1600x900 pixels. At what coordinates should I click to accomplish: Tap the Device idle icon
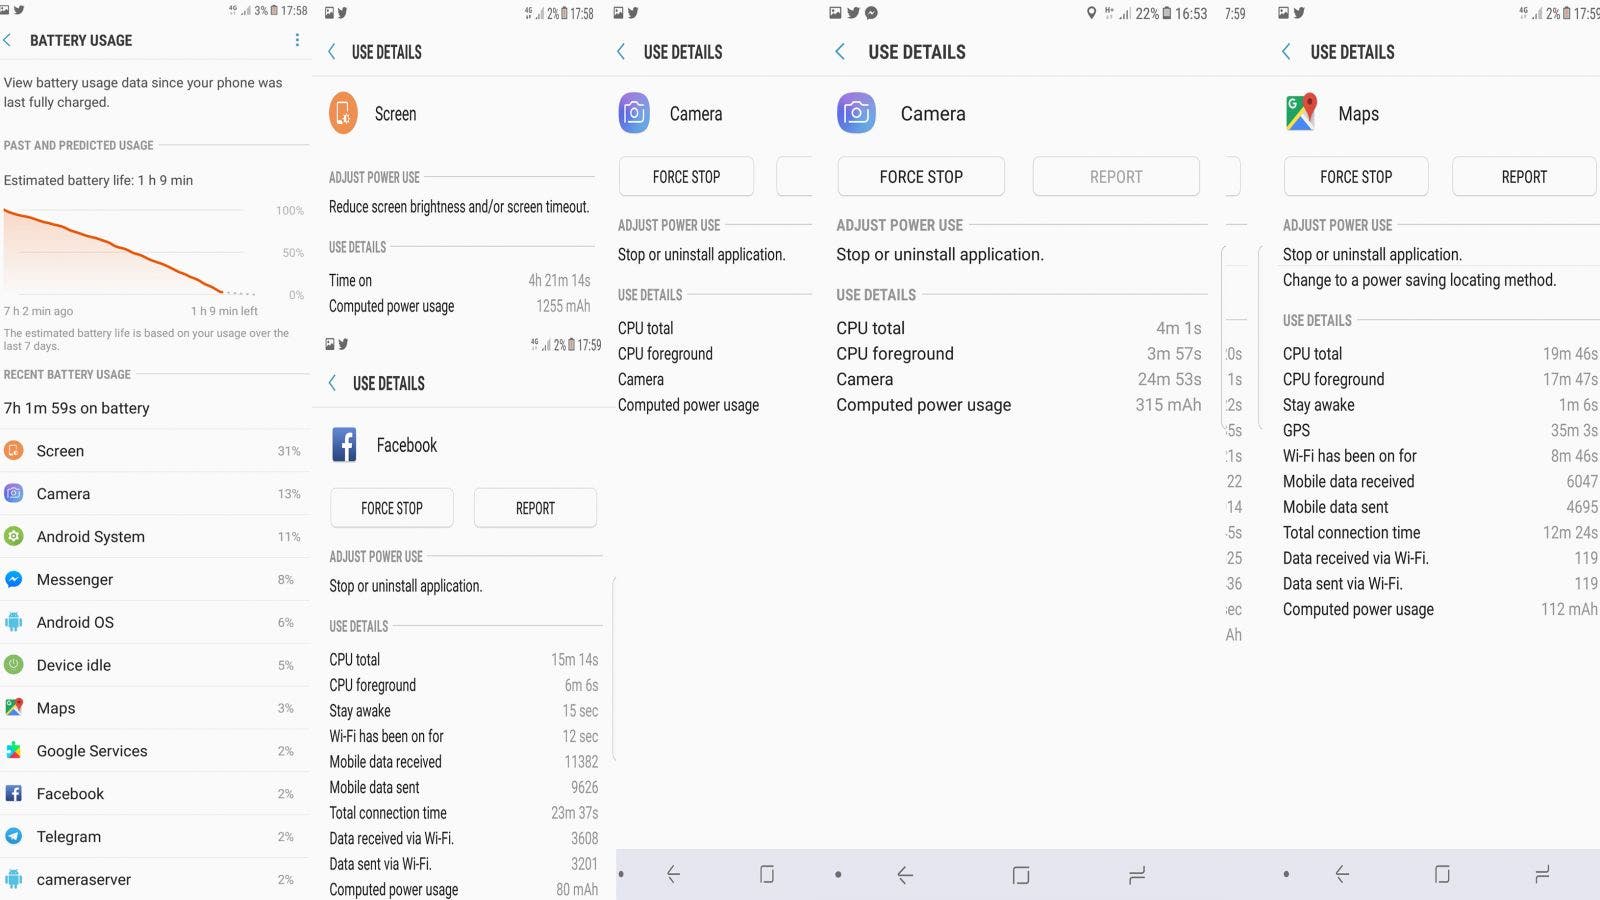14,665
